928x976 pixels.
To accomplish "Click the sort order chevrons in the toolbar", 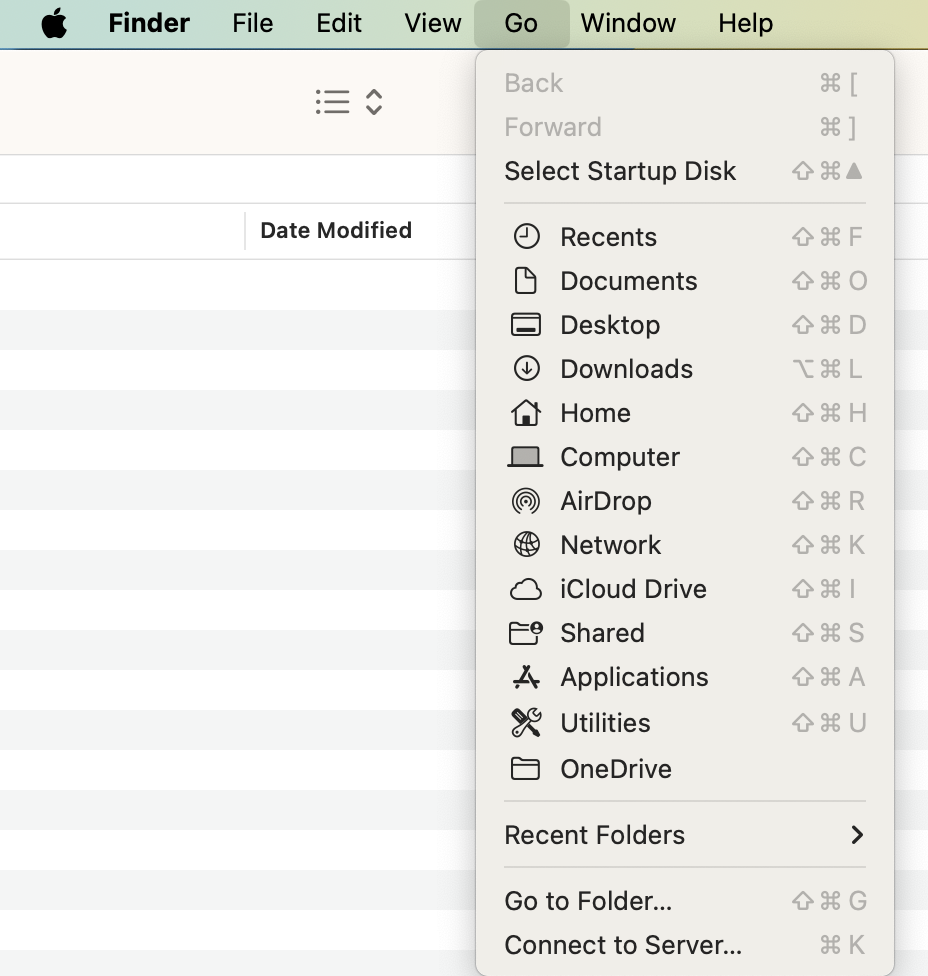I will point(372,102).
